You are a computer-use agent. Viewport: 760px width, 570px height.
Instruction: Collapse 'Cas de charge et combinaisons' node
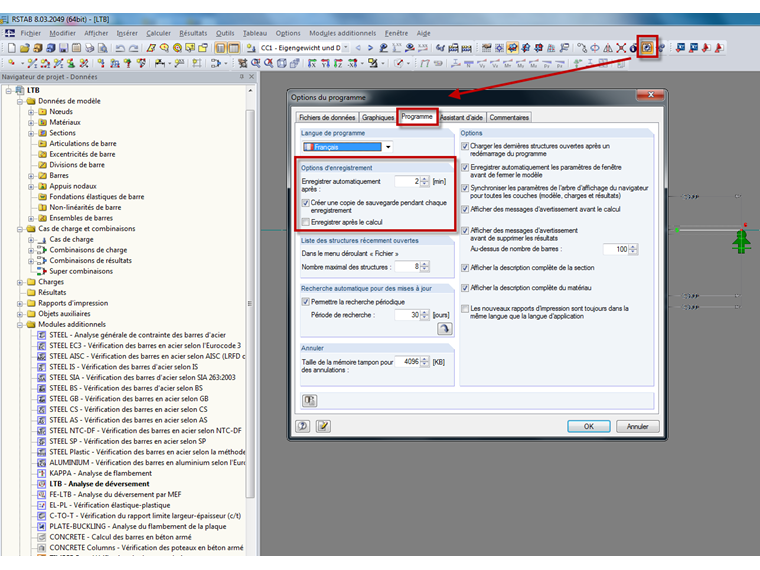(20, 229)
